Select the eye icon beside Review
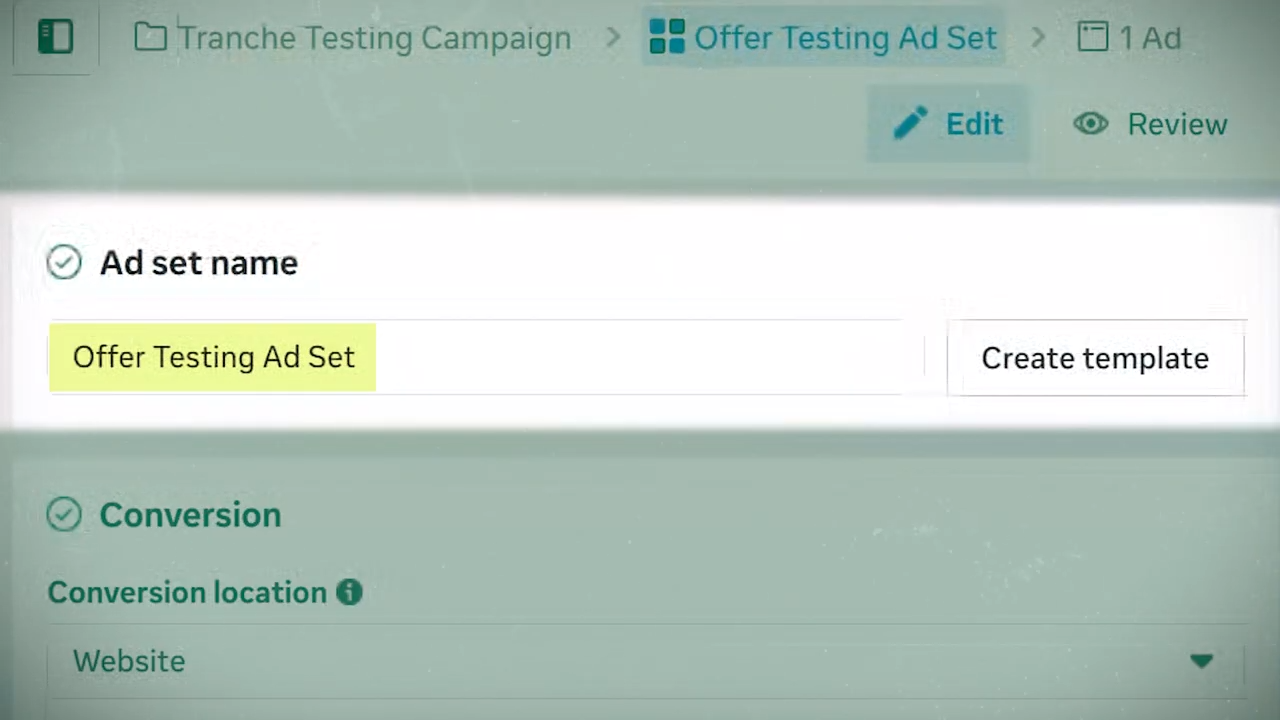The width and height of the screenshot is (1280, 720). click(1091, 123)
